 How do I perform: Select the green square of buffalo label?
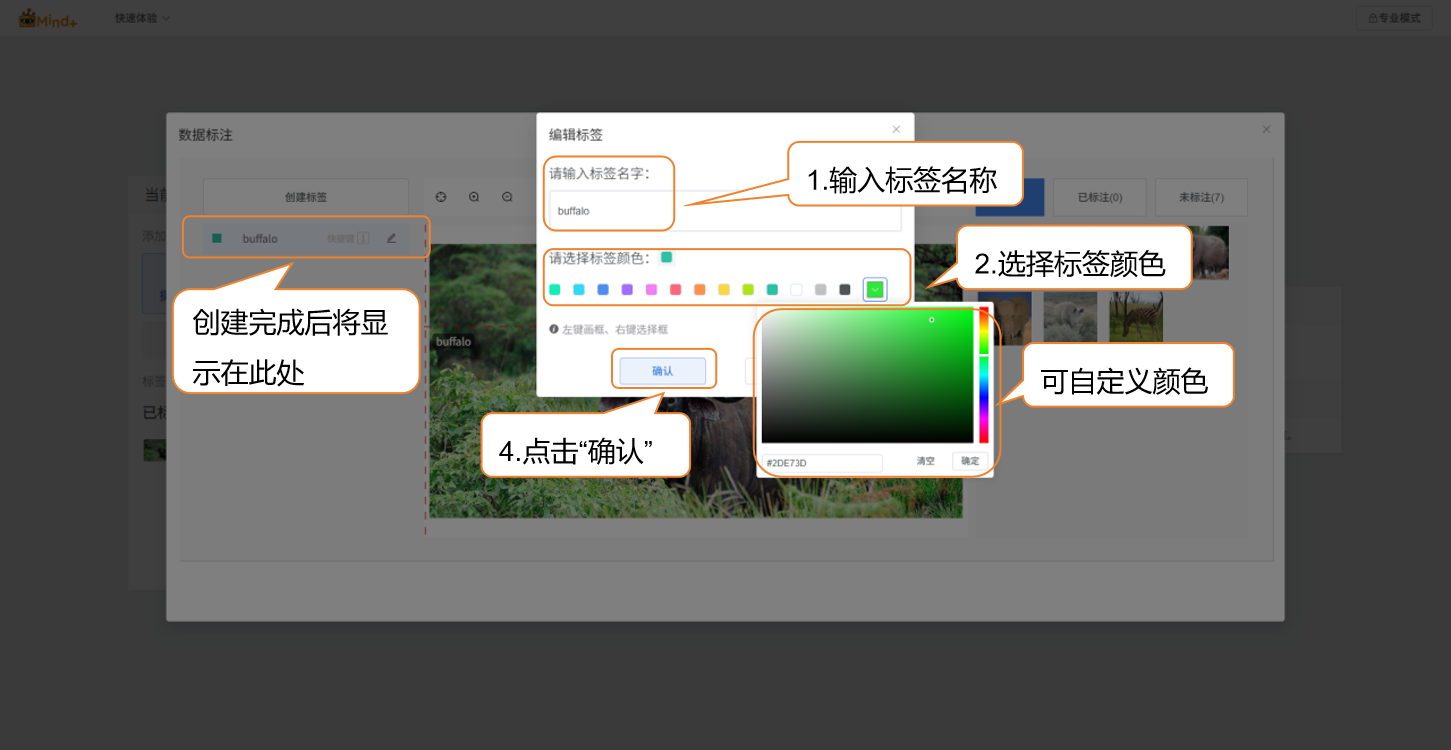[x=217, y=238]
